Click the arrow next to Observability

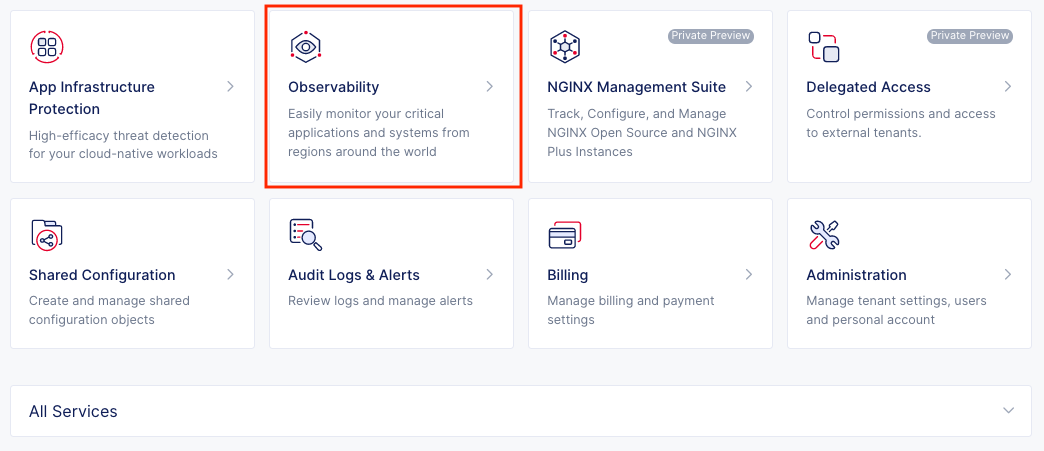coord(490,87)
